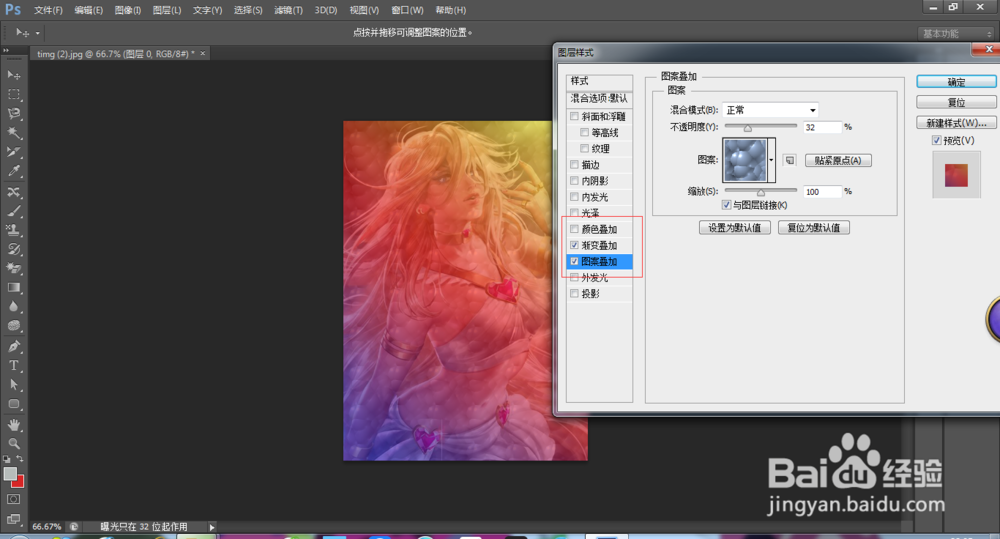This screenshot has width=1000, height=539.
Task: Select the Blur tool
Action: click(x=13, y=307)
